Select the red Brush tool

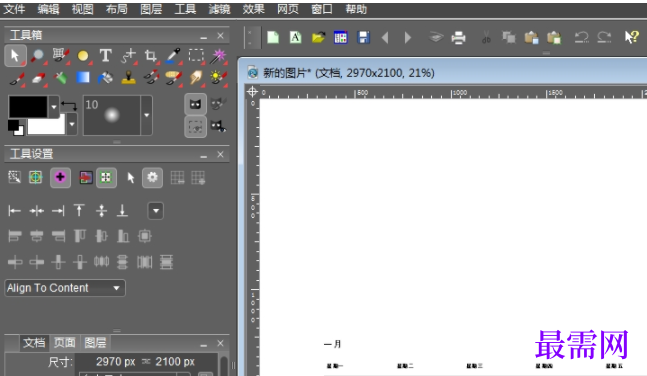coord(17,78)
